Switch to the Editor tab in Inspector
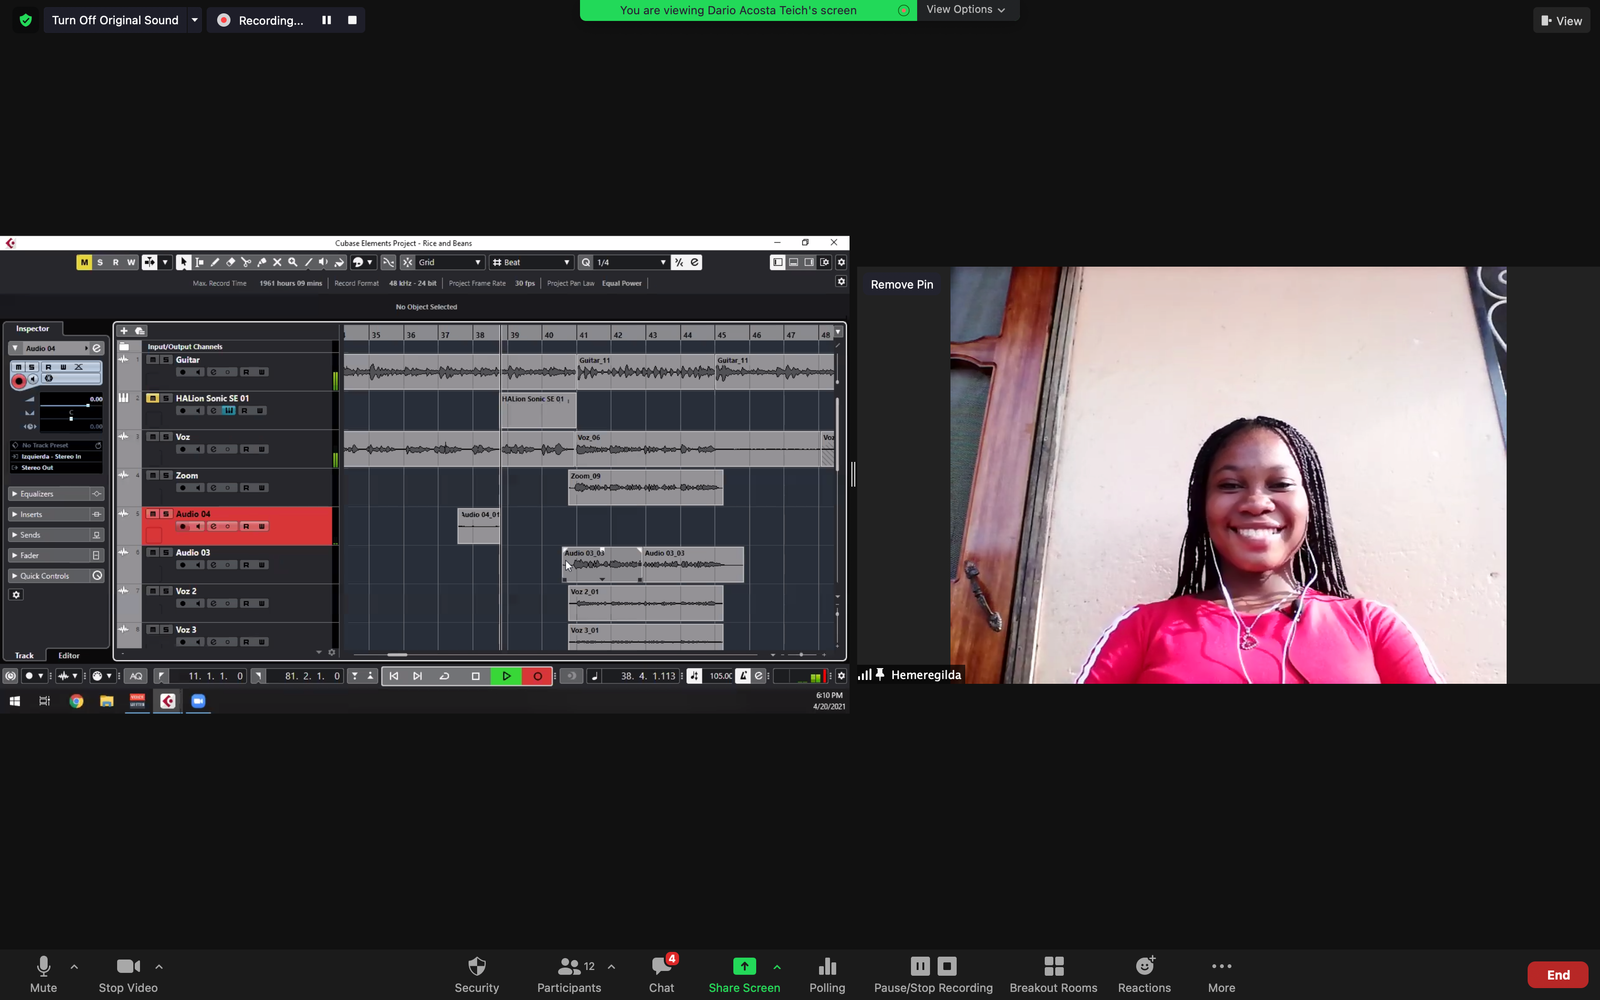Image resolution: width=1600 pixels, height=1000 pixels. tap(69, 656)
